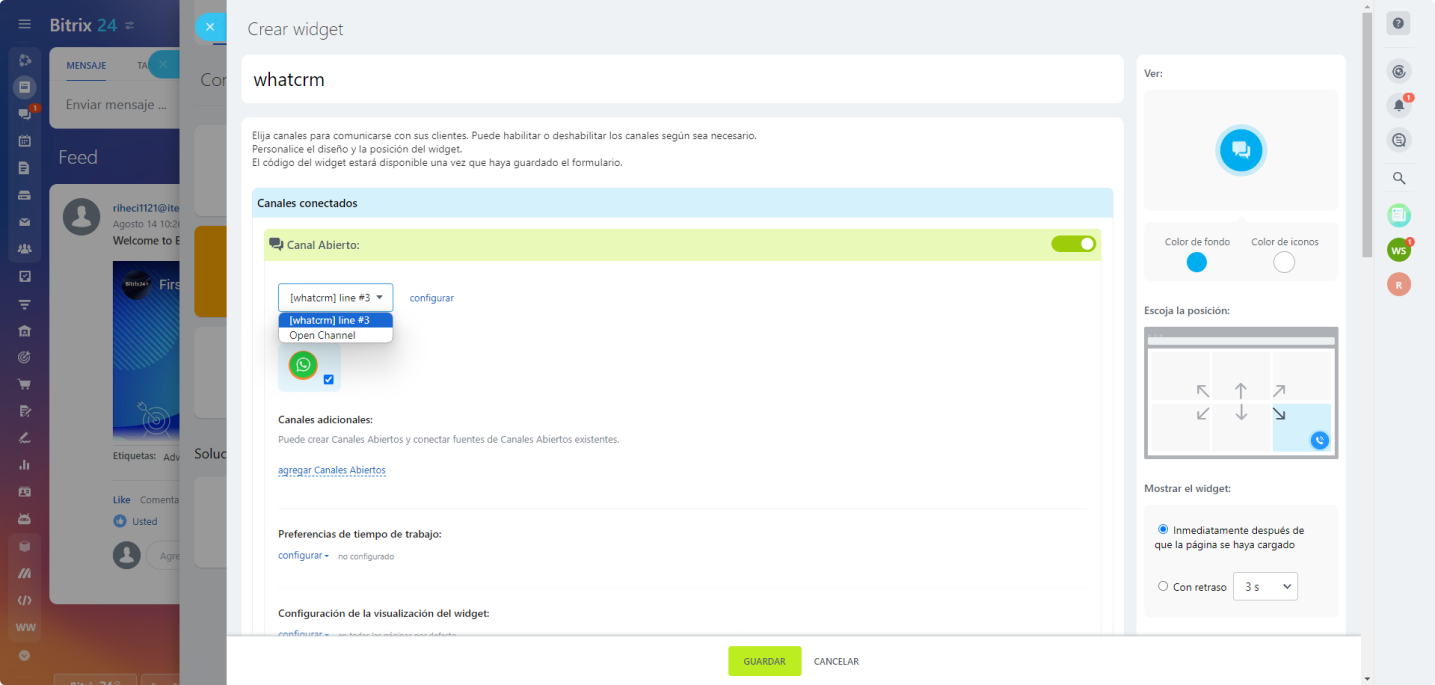
Task: Uncheck the WhatsApp channel checkbox
Action: point(329,380)
